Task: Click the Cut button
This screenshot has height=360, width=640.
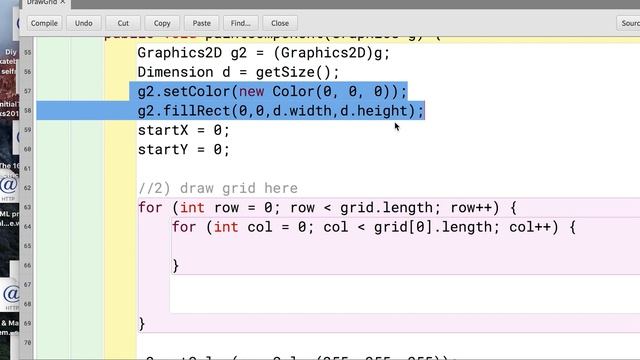Action: [x=123, y=23]
